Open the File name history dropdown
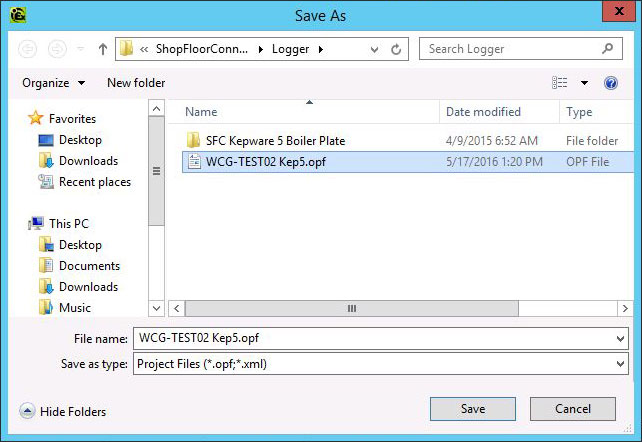642x442 pixels. (x=621, y=339)
